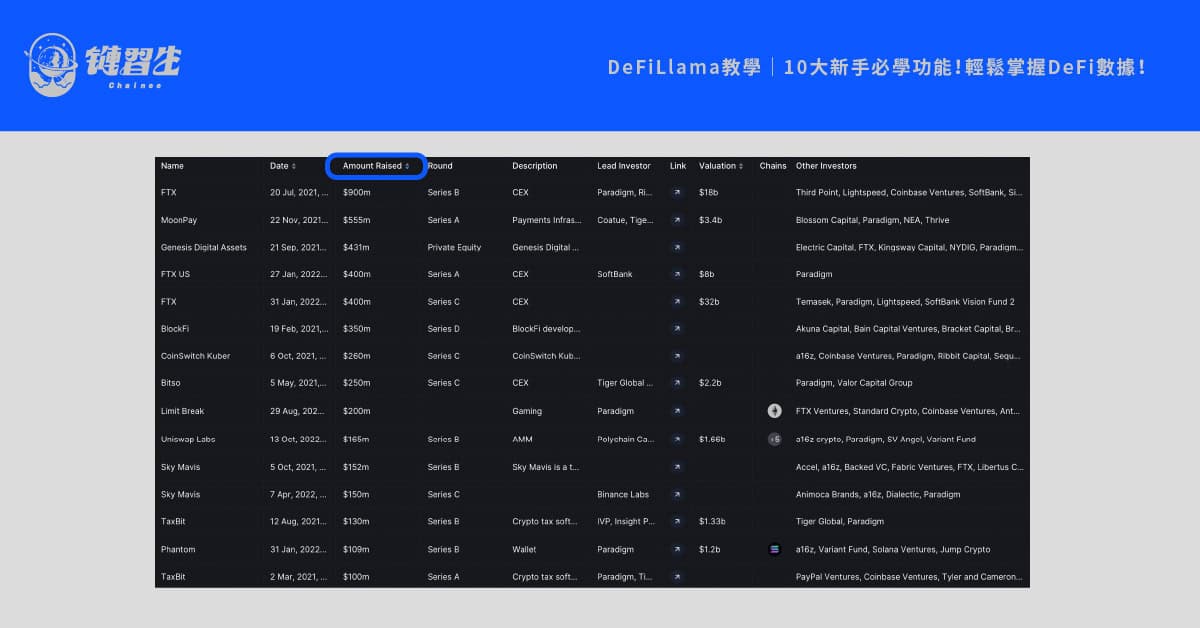Screen dimensions: 1200x628
Task: Open the link arrow in Phantom row
Action: click(x=677, y=549)
